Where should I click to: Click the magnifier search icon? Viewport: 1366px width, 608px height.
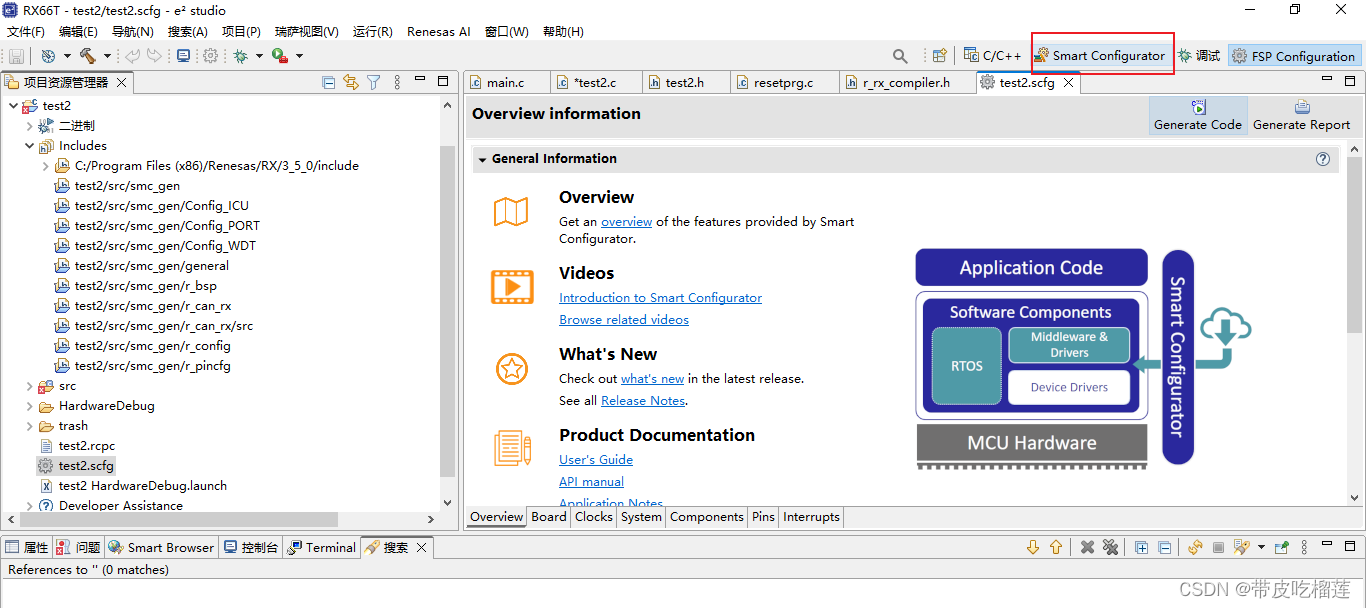point(901,56)
